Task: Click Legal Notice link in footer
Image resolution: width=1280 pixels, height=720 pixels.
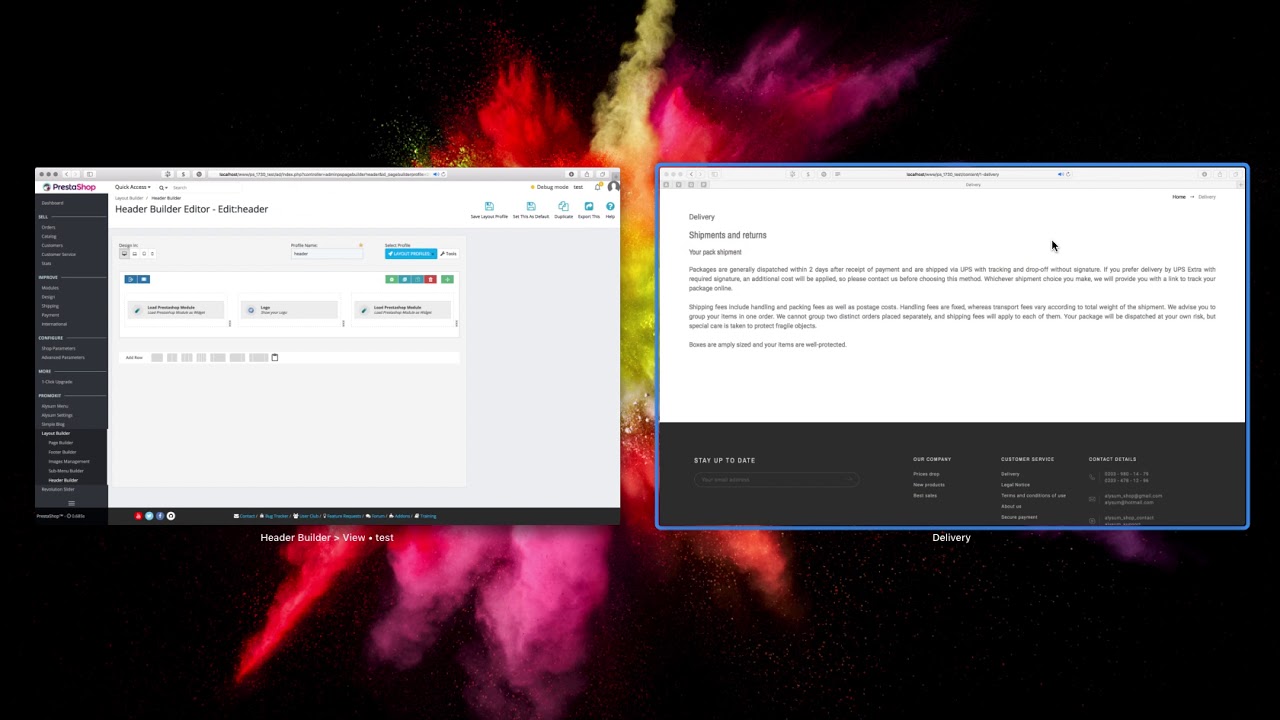Action: click(1015, 485)
